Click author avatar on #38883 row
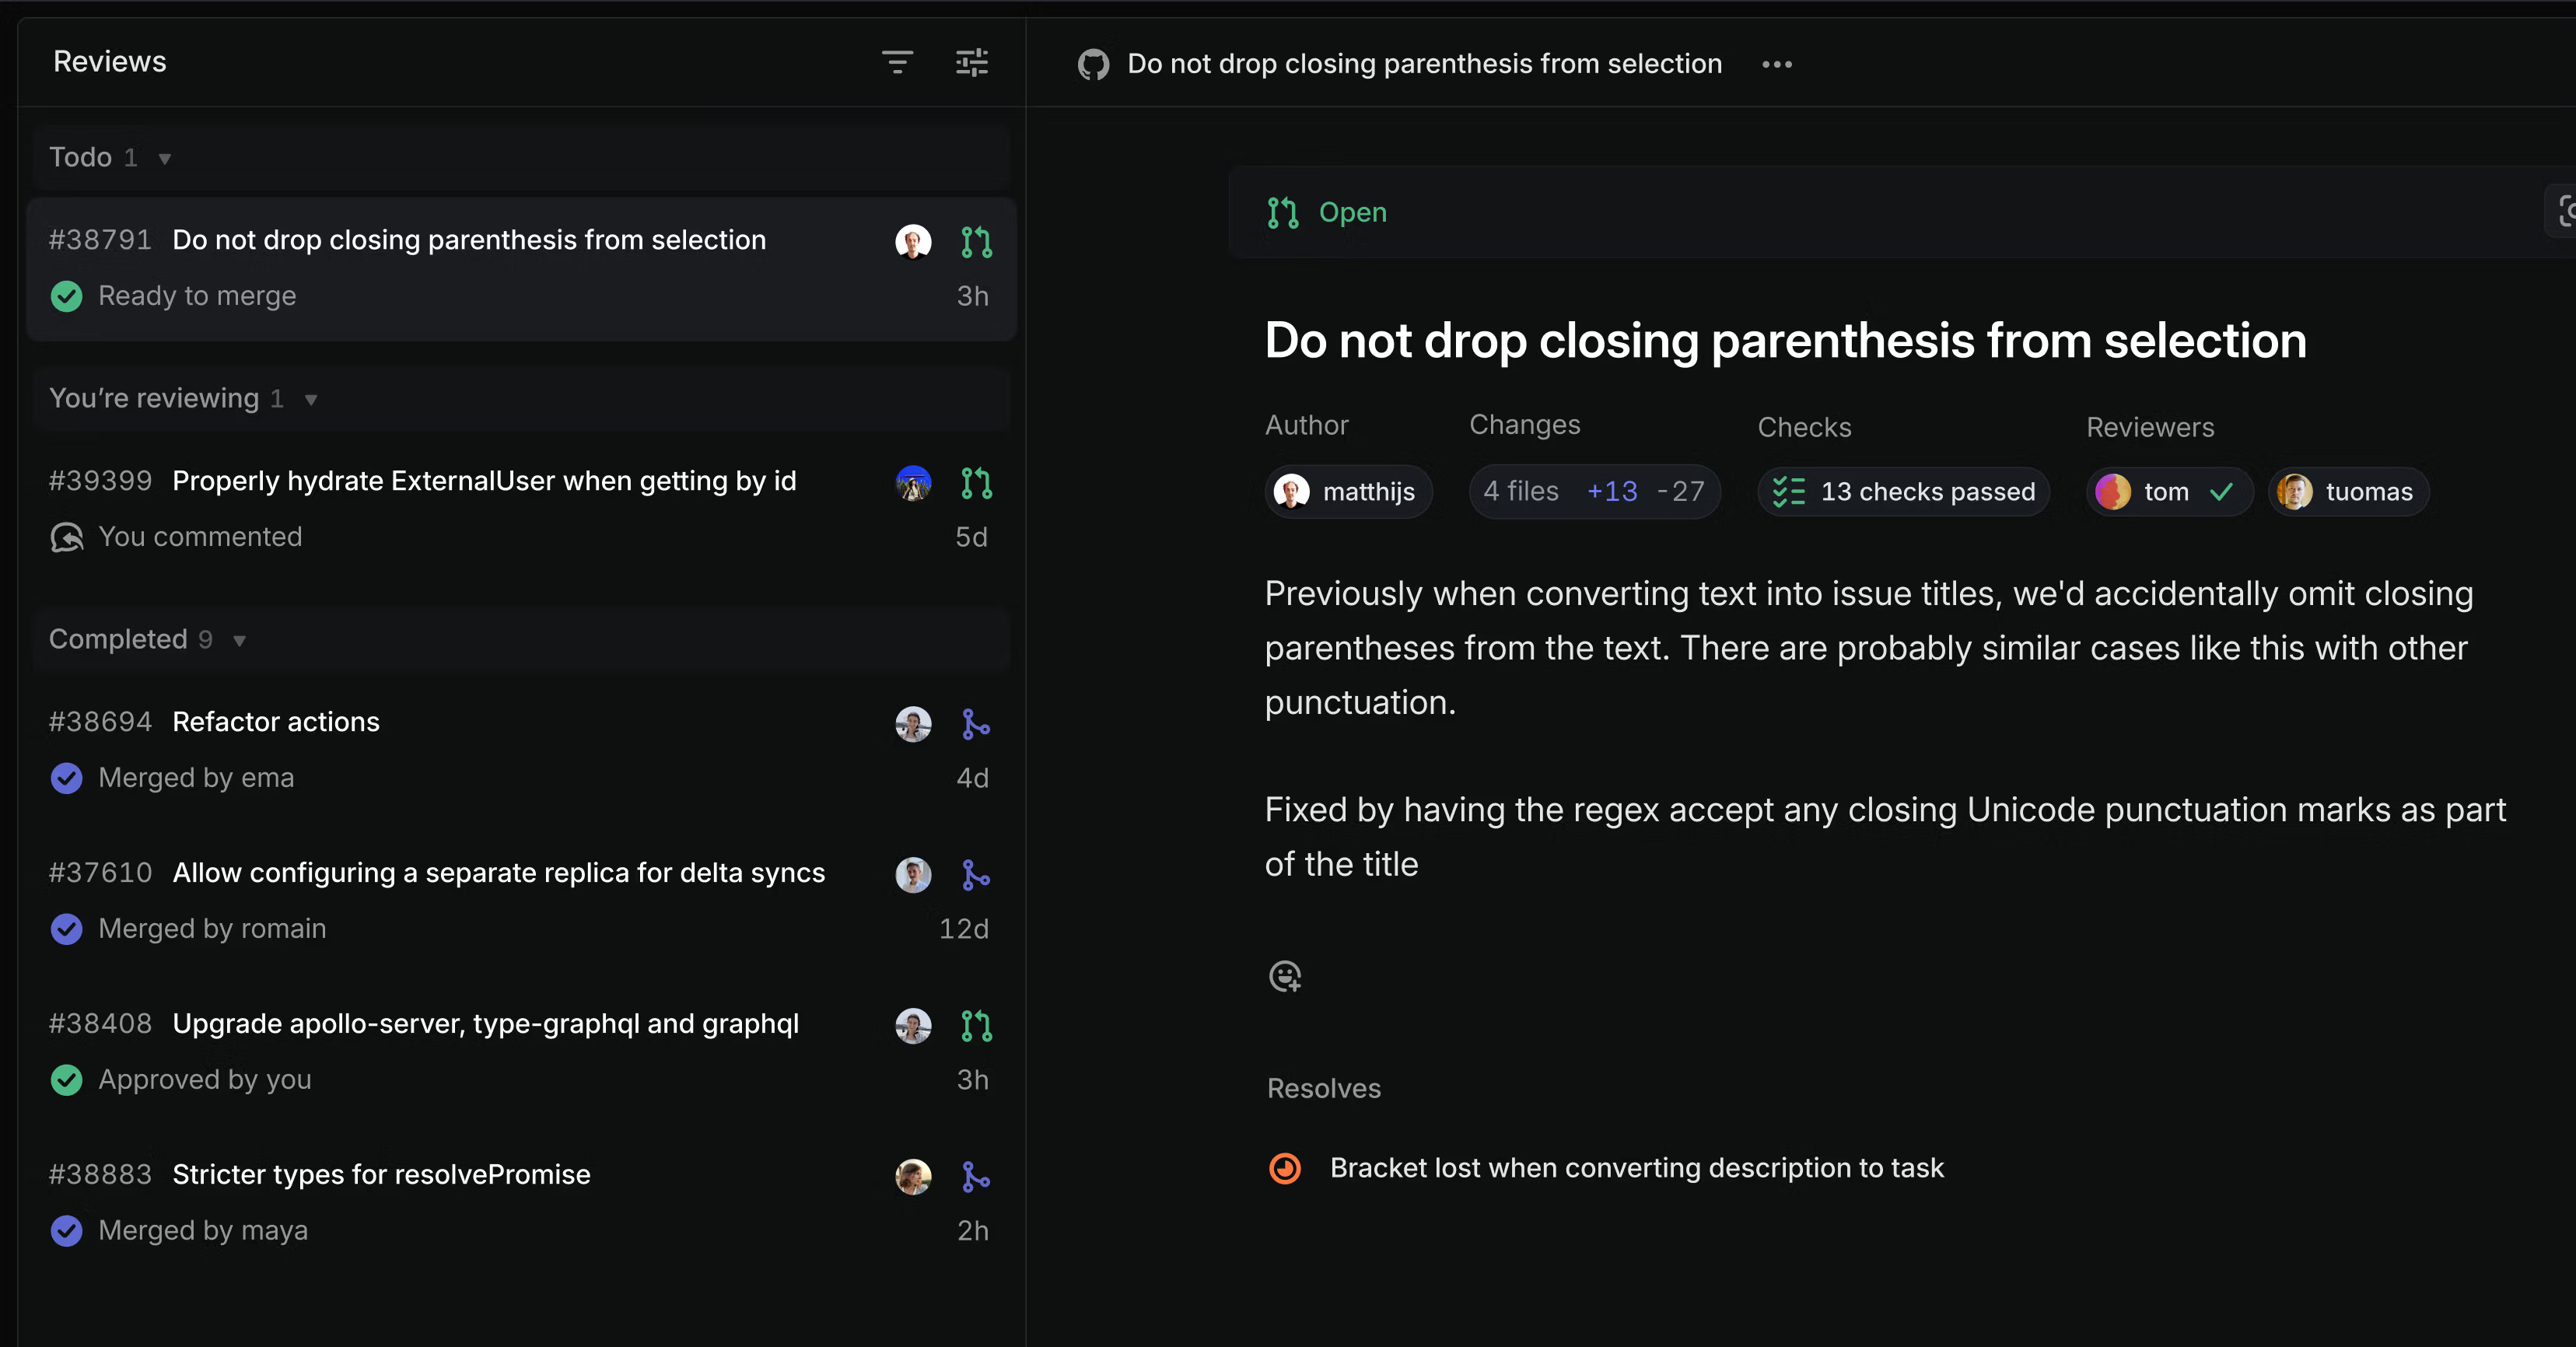This screenshot has width=2576, height=1347. click(913, 1176)
